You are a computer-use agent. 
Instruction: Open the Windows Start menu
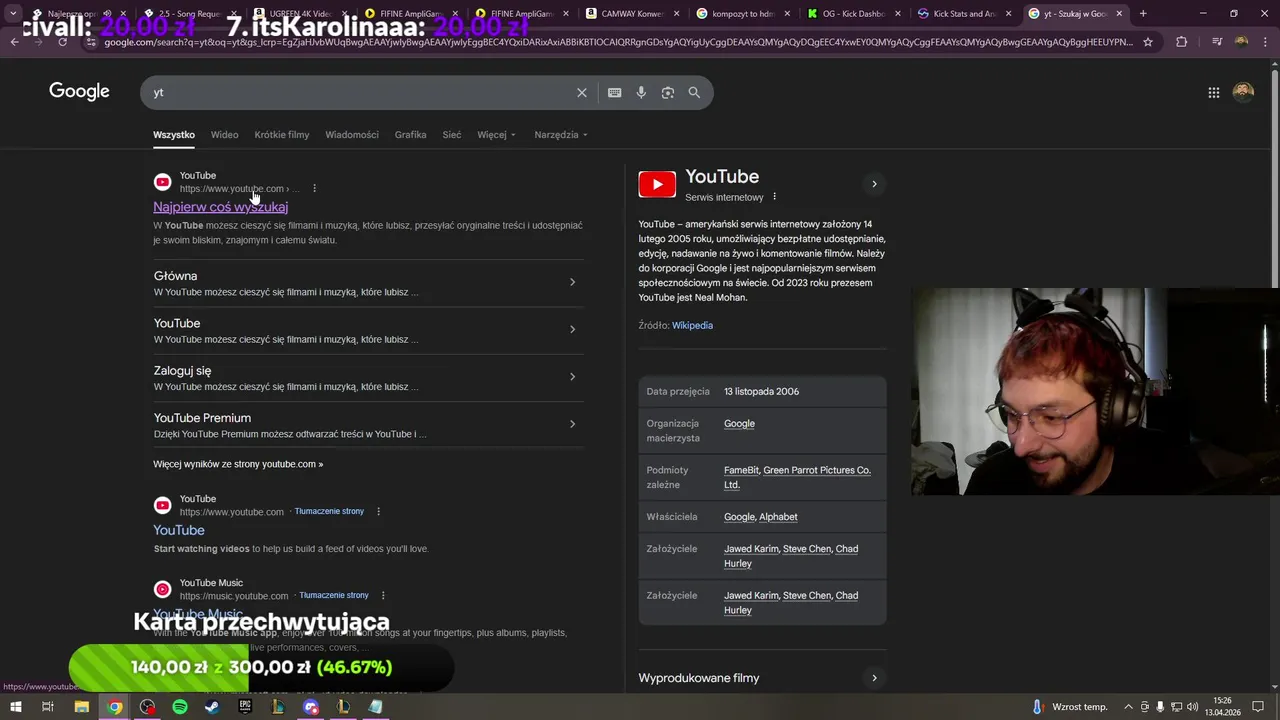click(x=16, y=707)
